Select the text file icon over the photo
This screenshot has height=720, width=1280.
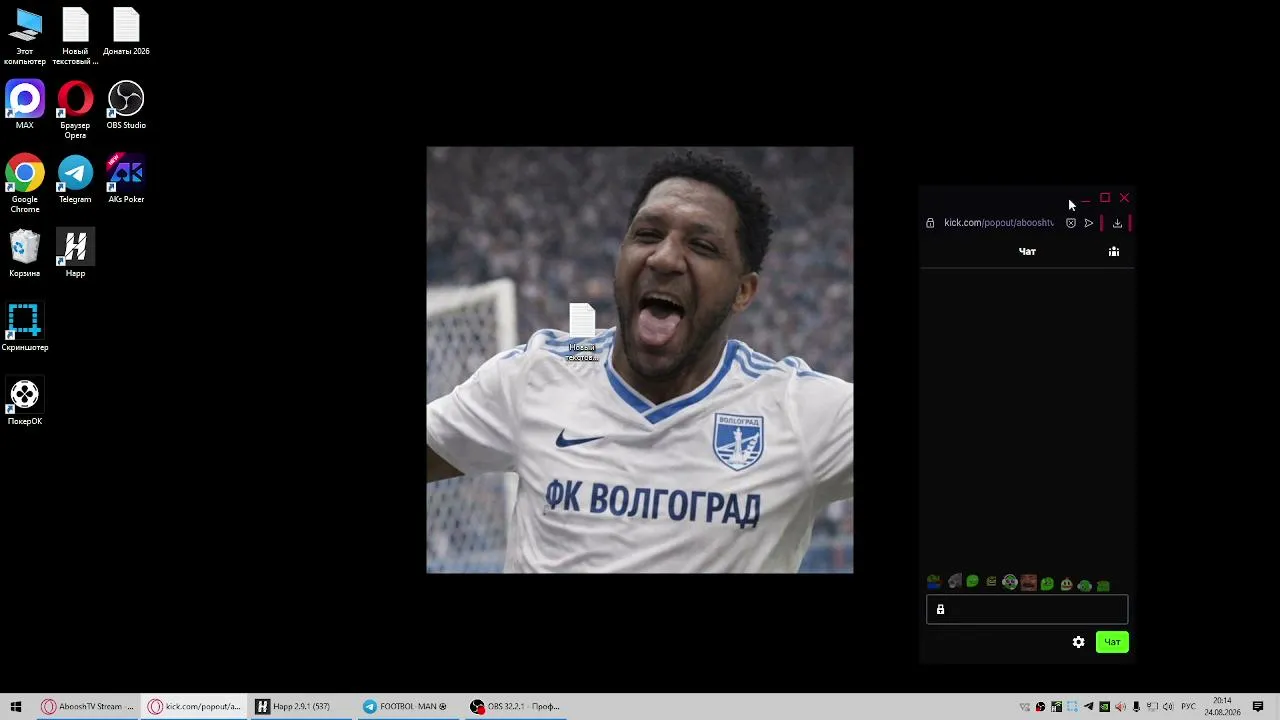[x=582, y=332]
